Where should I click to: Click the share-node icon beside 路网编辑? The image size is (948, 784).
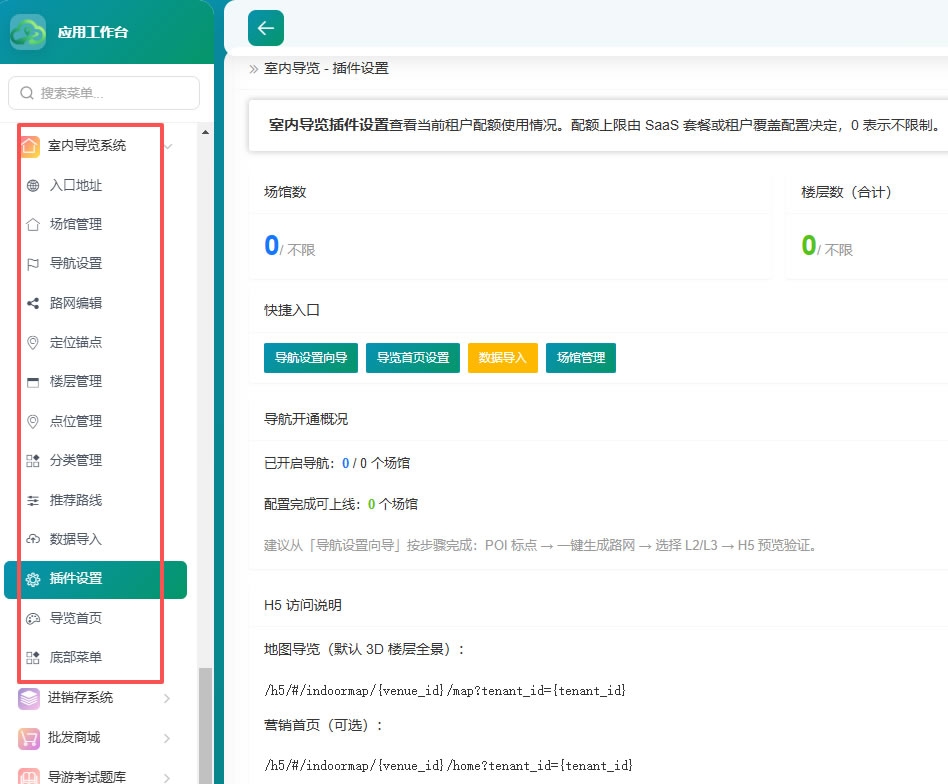pyautogui.click(x=33, y=303)
